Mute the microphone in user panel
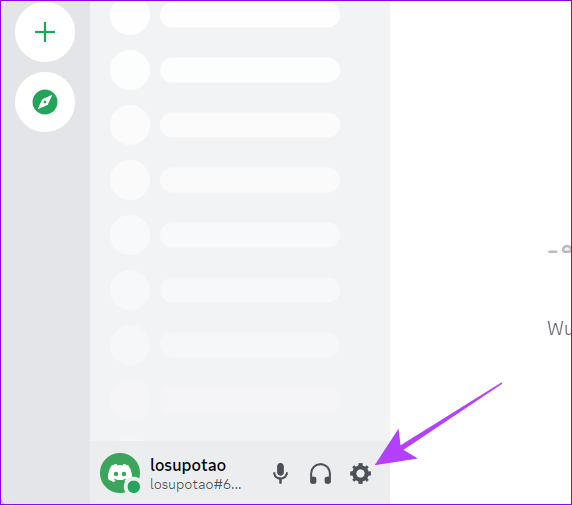The height and width of the screenshot is (506, 572). click(280, 474)
